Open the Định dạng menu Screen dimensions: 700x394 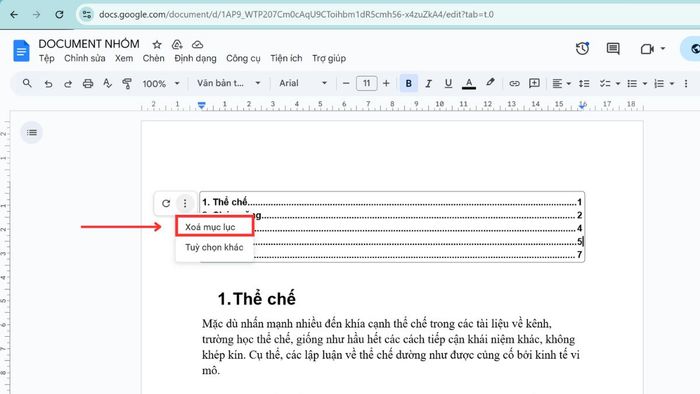coord(196,58)
